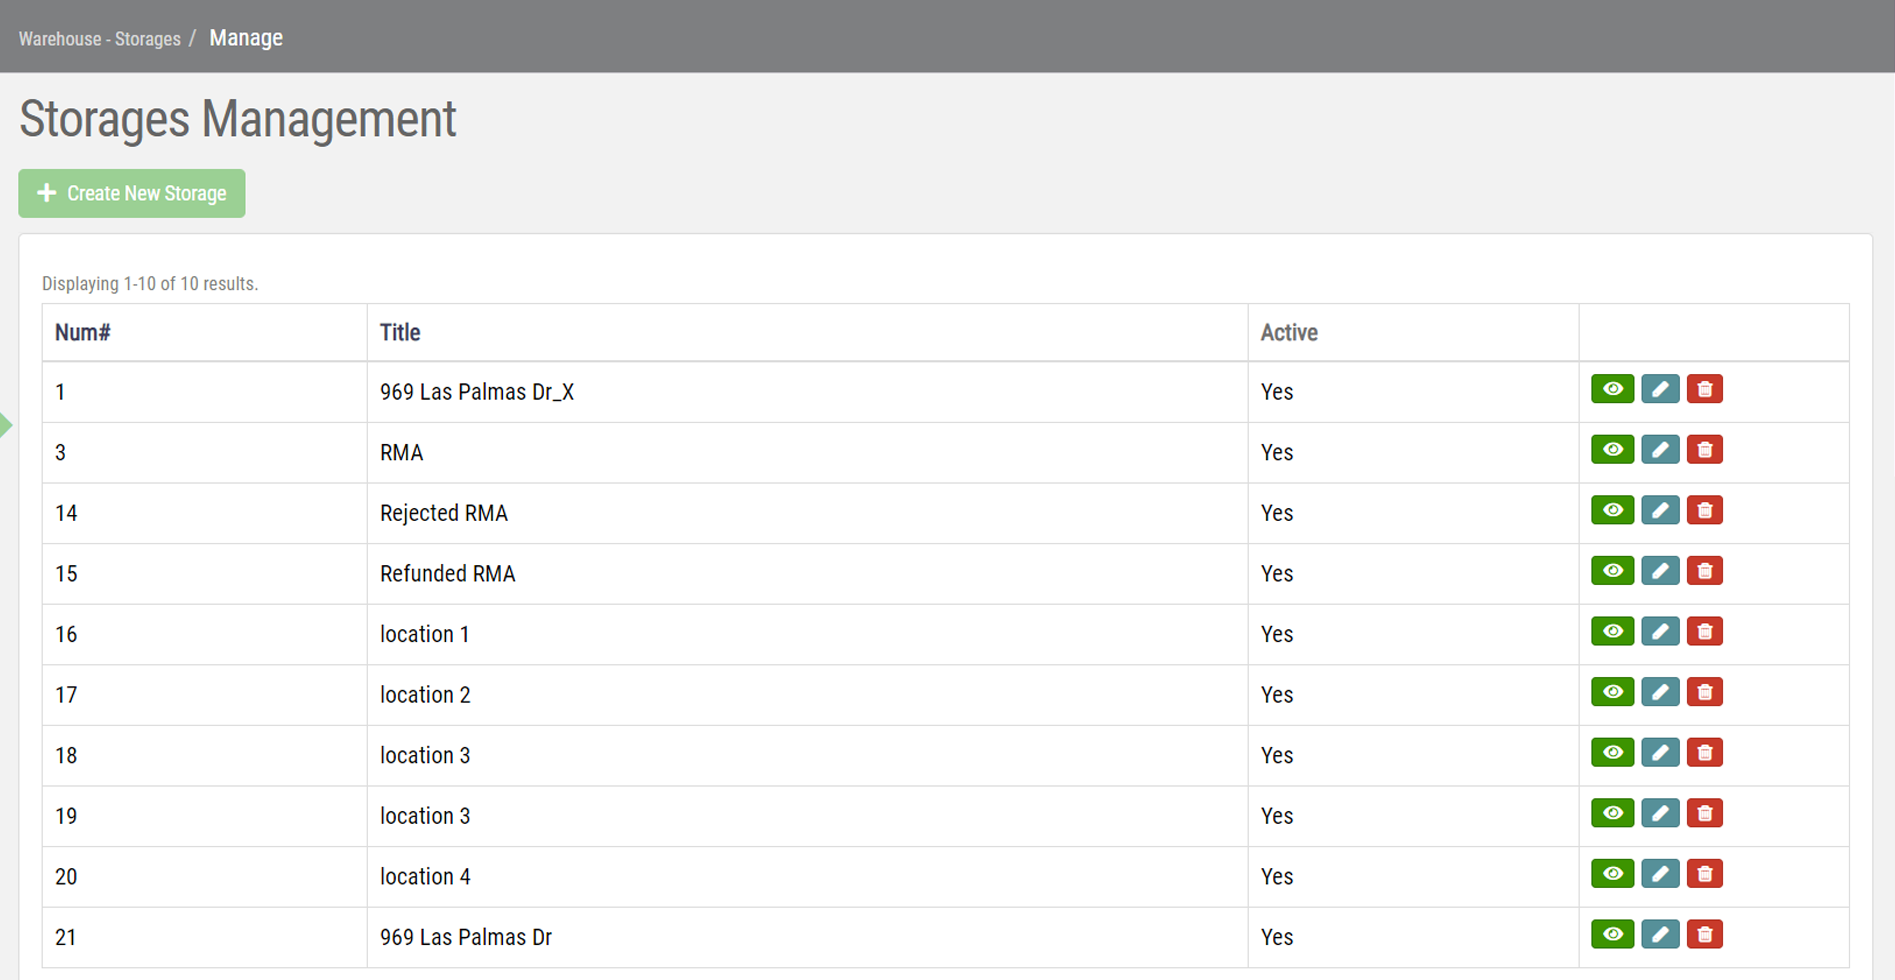Edit the Refunded RMA storage entry
The image size is (1895, 980).
pyautogui.click(x=1660, y=571)
